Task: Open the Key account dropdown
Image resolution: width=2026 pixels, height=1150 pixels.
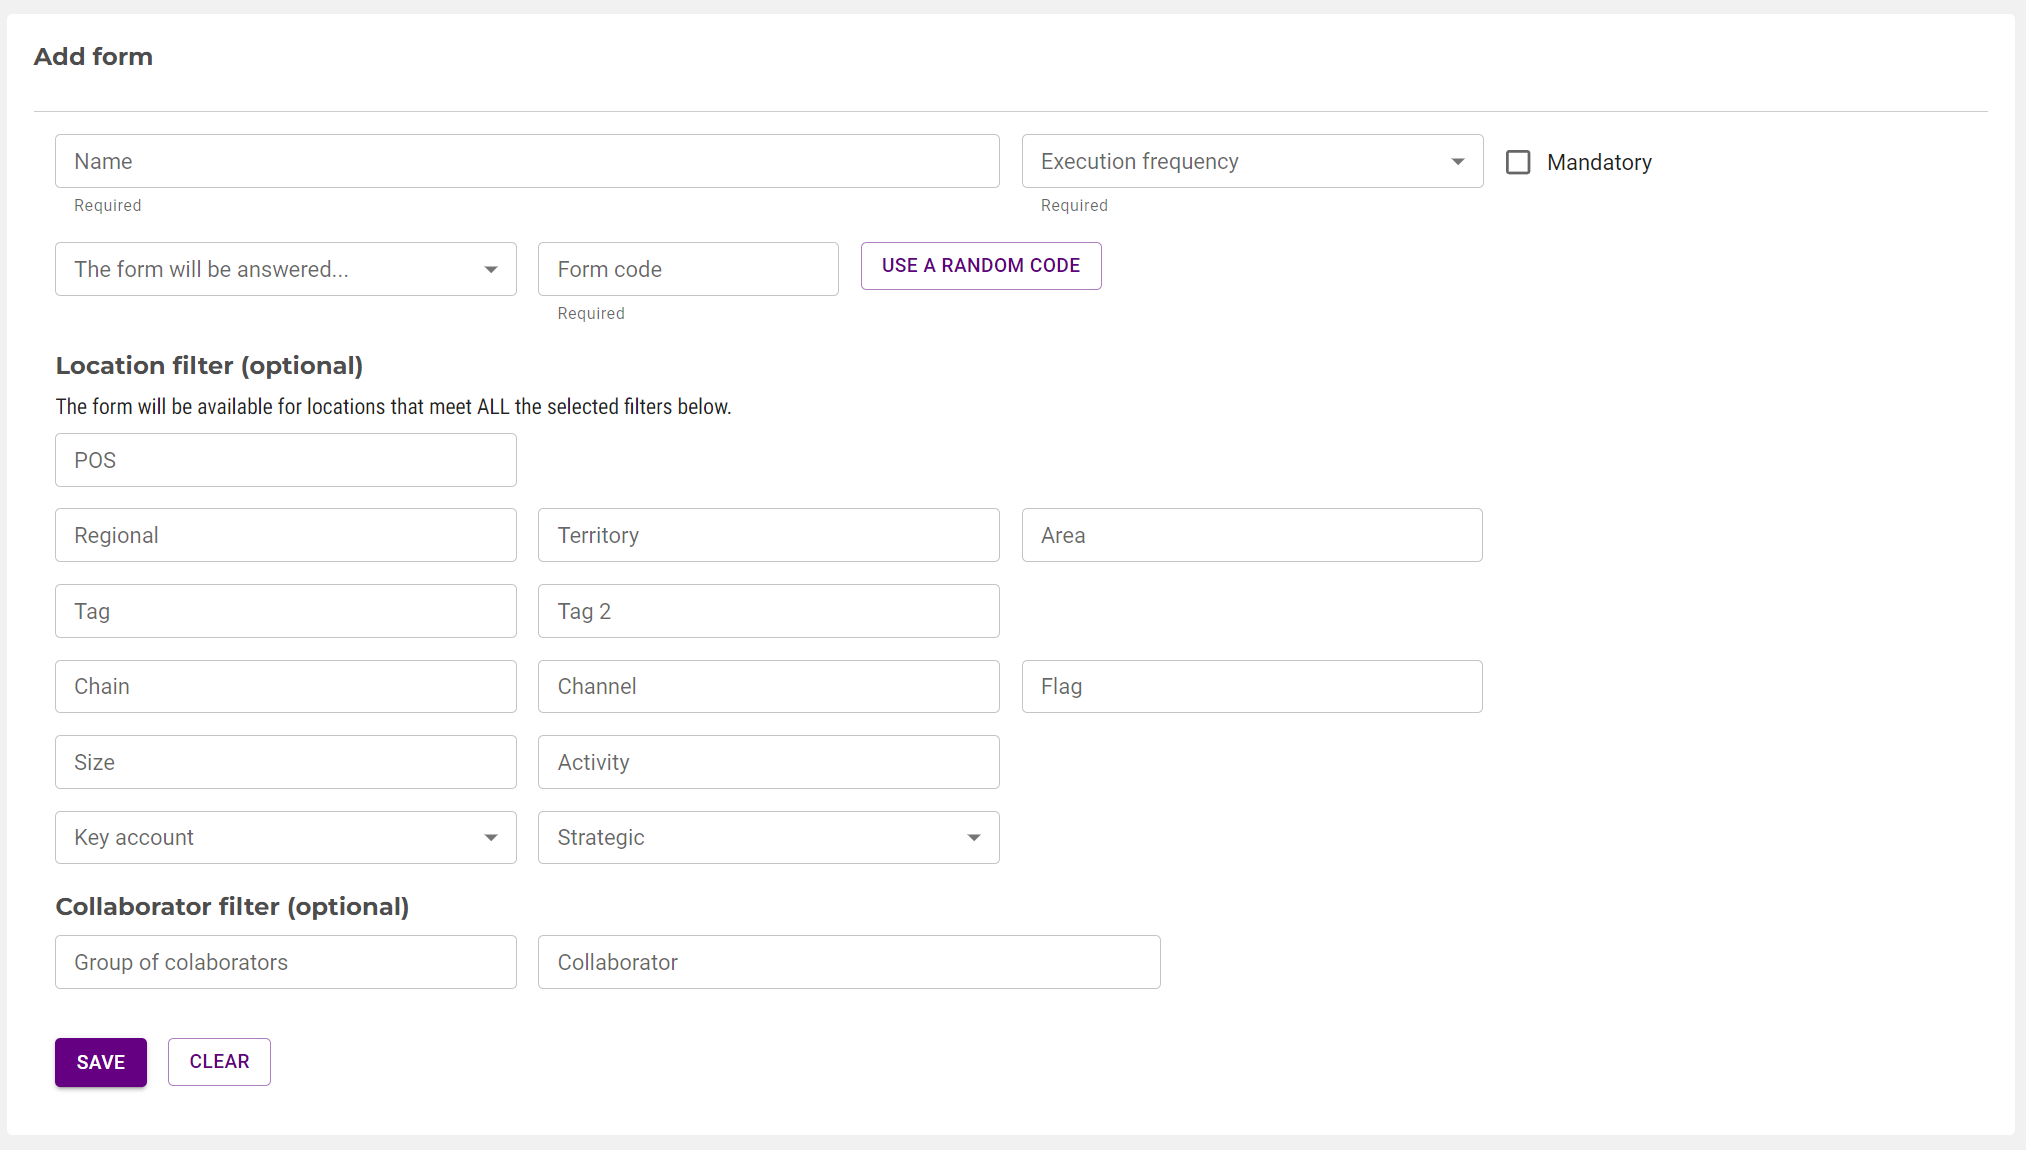Action: coord(285,838)
